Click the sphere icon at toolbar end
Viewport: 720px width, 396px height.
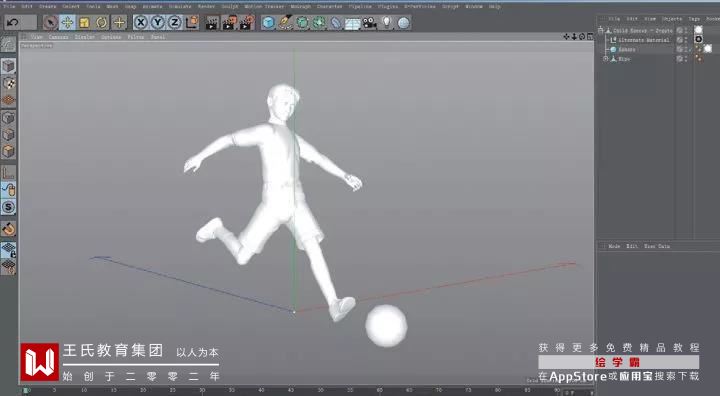point(403,23)
